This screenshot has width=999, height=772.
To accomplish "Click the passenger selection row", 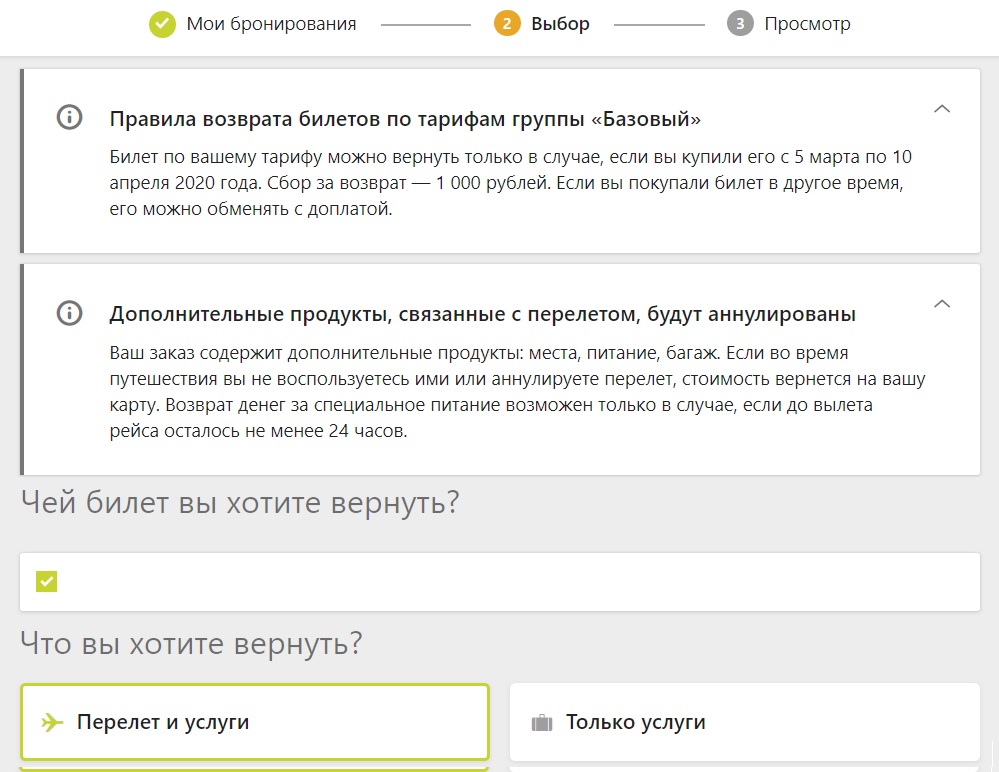I will pos(500,582).
